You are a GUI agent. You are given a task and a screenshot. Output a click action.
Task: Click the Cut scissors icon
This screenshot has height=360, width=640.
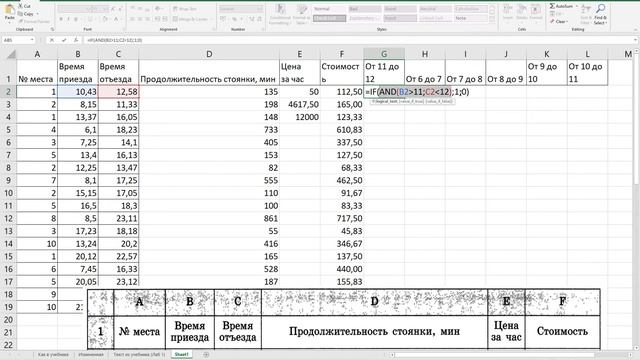(x=20, y=6)
